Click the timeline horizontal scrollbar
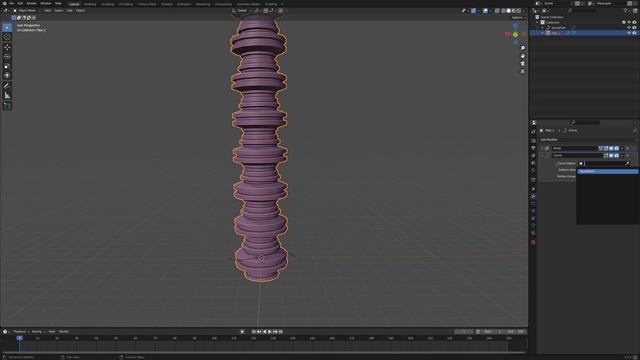Viewport: 640px width, 360px height. (264, 352)
